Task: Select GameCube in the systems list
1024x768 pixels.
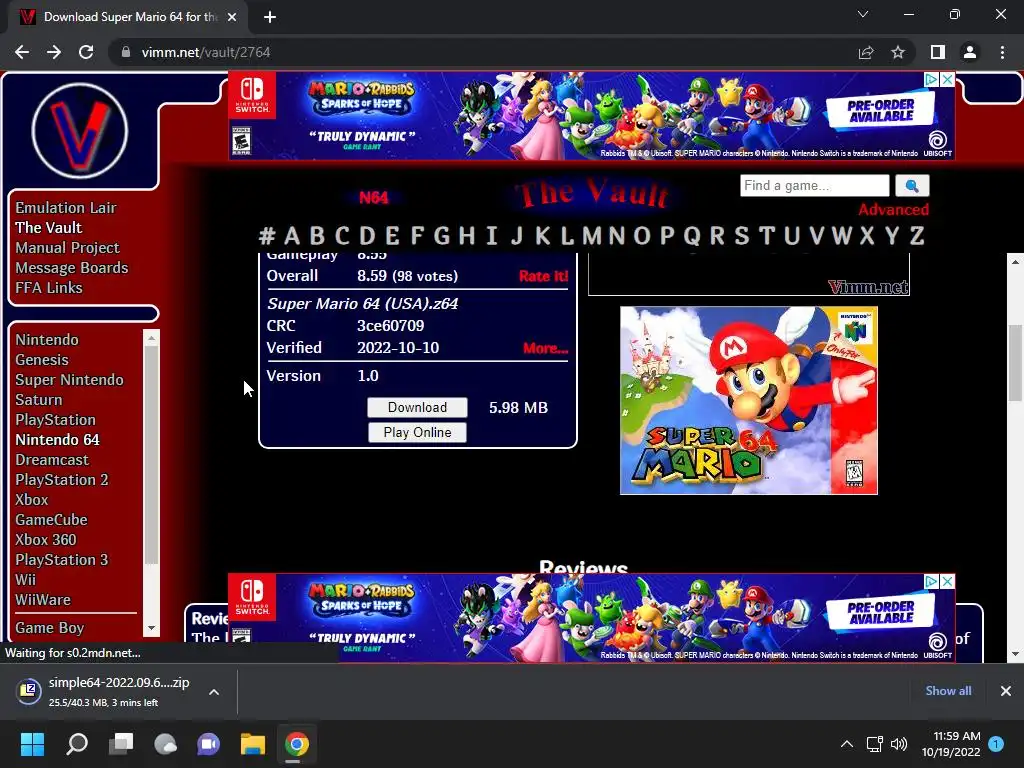Action: (x=52, y=520)
